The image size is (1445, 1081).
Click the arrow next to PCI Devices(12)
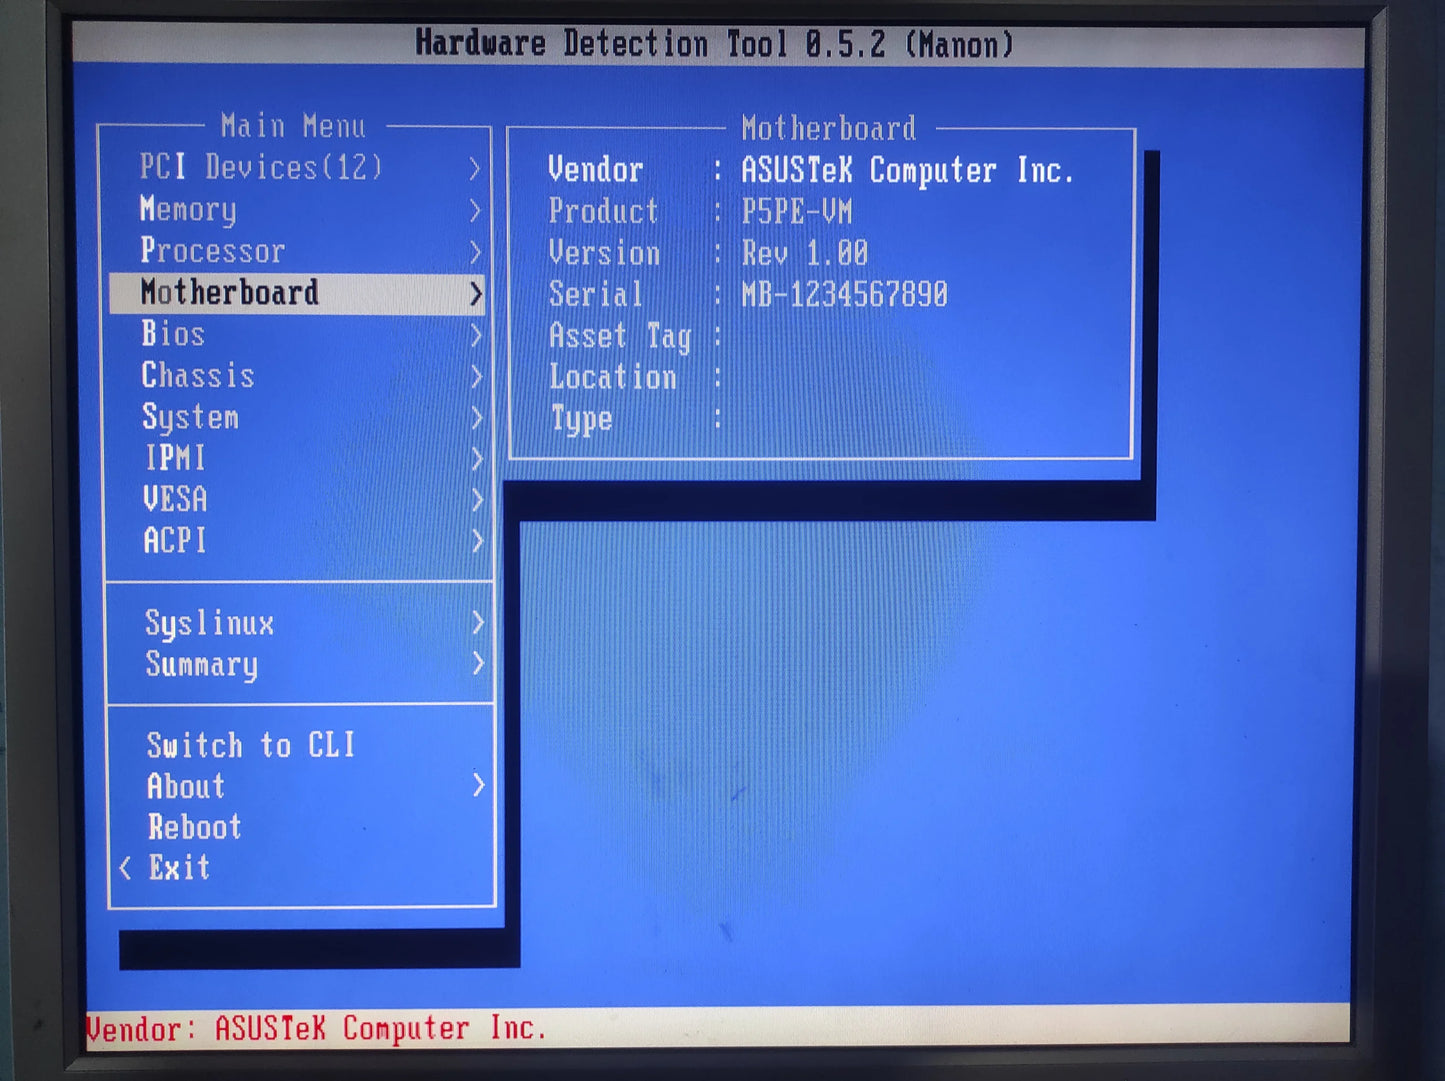point(475,168)
